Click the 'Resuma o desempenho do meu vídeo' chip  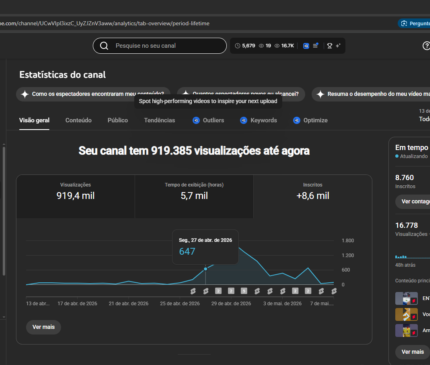[x=371, y=94]
